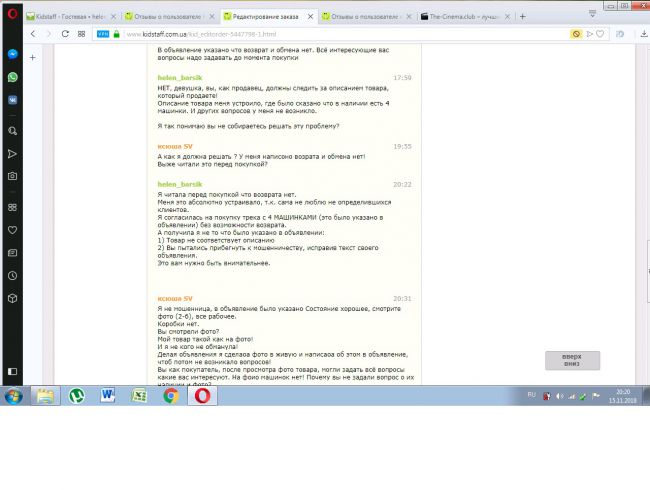Open extensions cube icon in sidebar
Screen dimensions: 650x490
coord(11,298)
